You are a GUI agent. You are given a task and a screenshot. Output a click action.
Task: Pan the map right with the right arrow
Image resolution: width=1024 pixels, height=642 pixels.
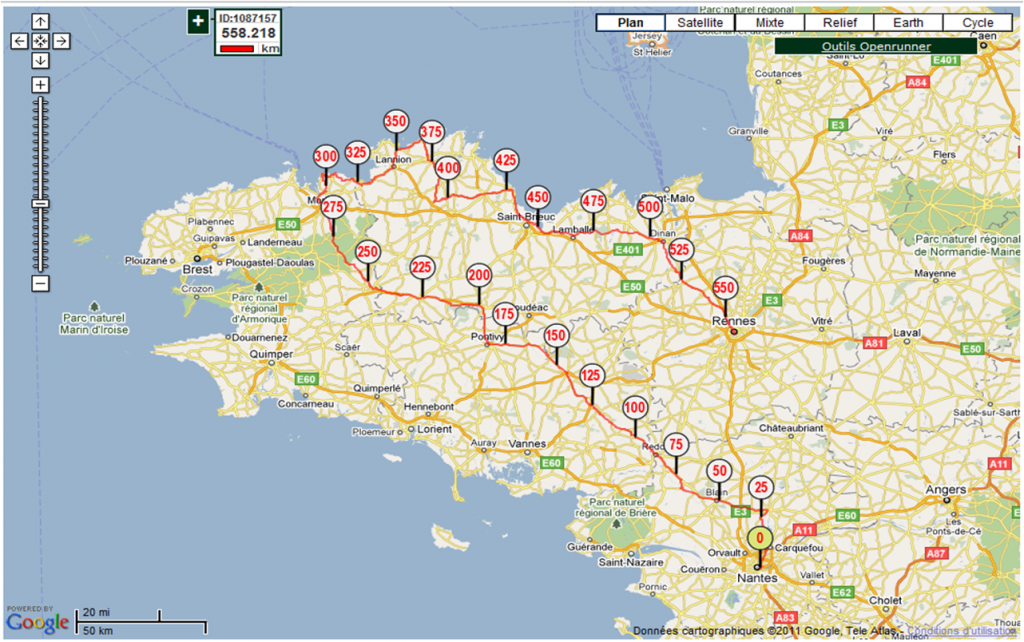click(61, 41)
